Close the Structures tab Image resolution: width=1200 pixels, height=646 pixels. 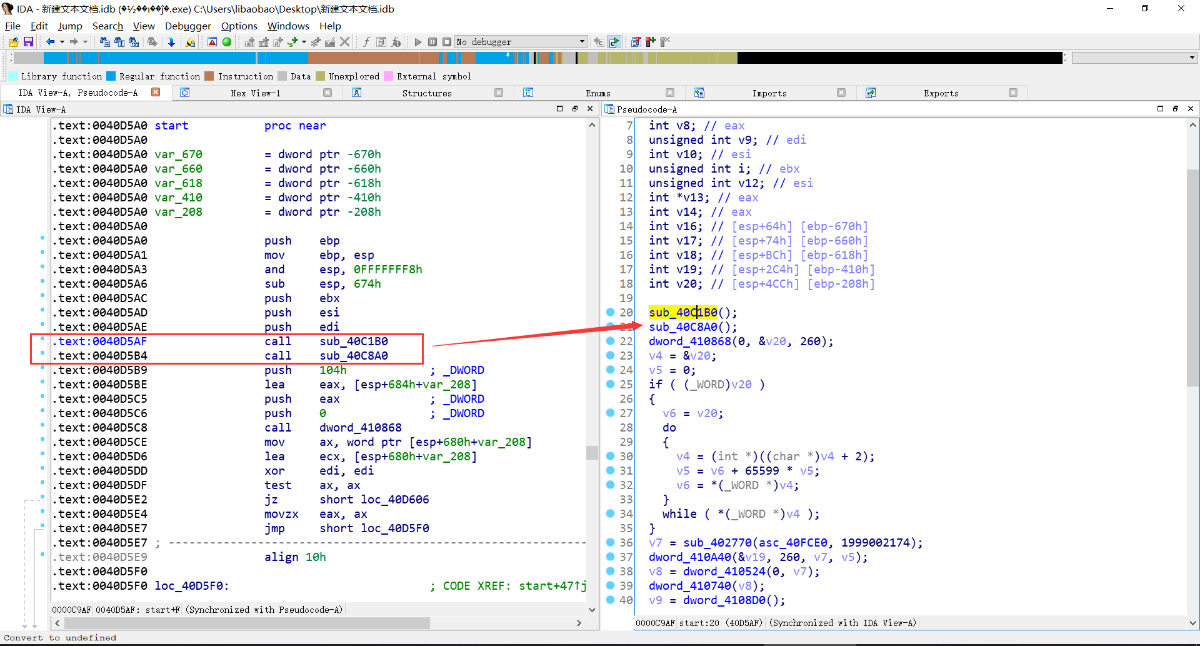500,93
